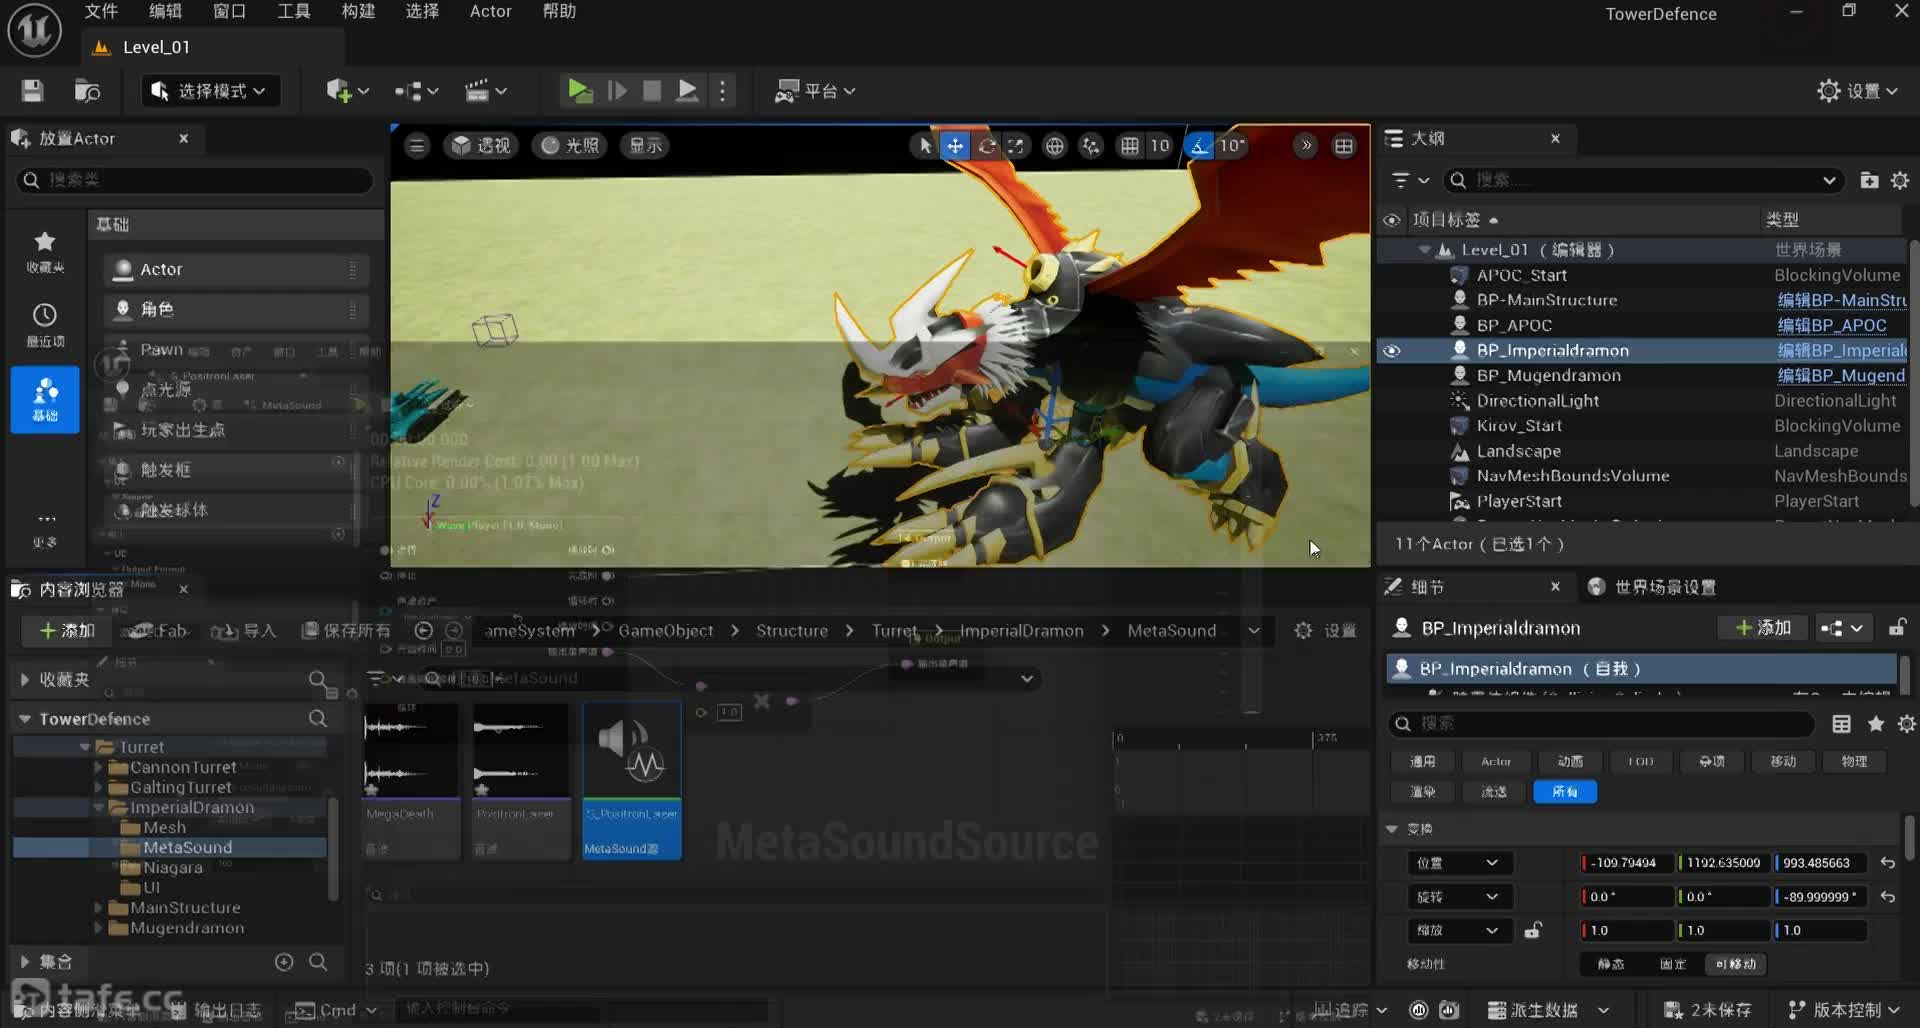The image size is (1920, 1028).
Task: Expand the MainStructure folder in content tree
Action: point(98,908)
